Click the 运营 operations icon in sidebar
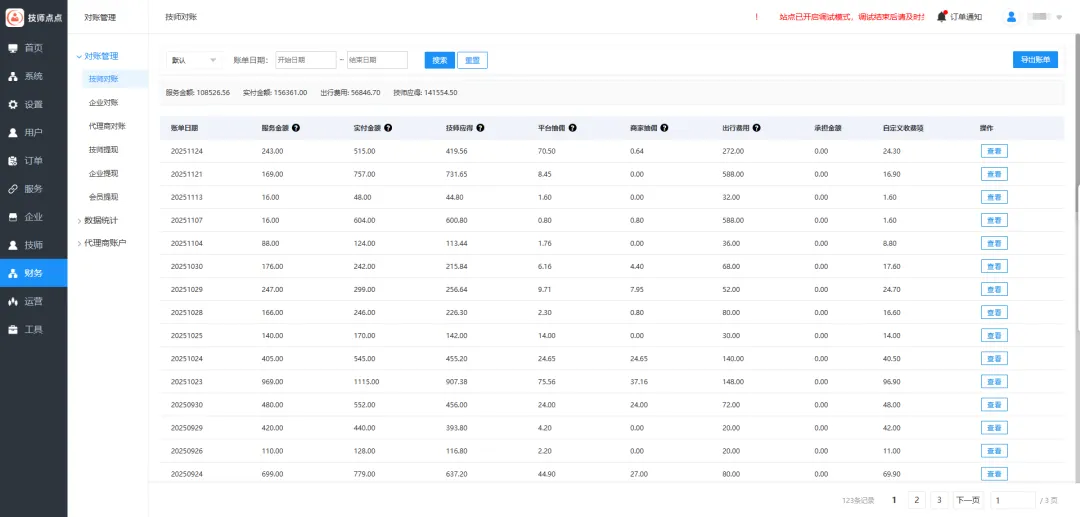 13,301
